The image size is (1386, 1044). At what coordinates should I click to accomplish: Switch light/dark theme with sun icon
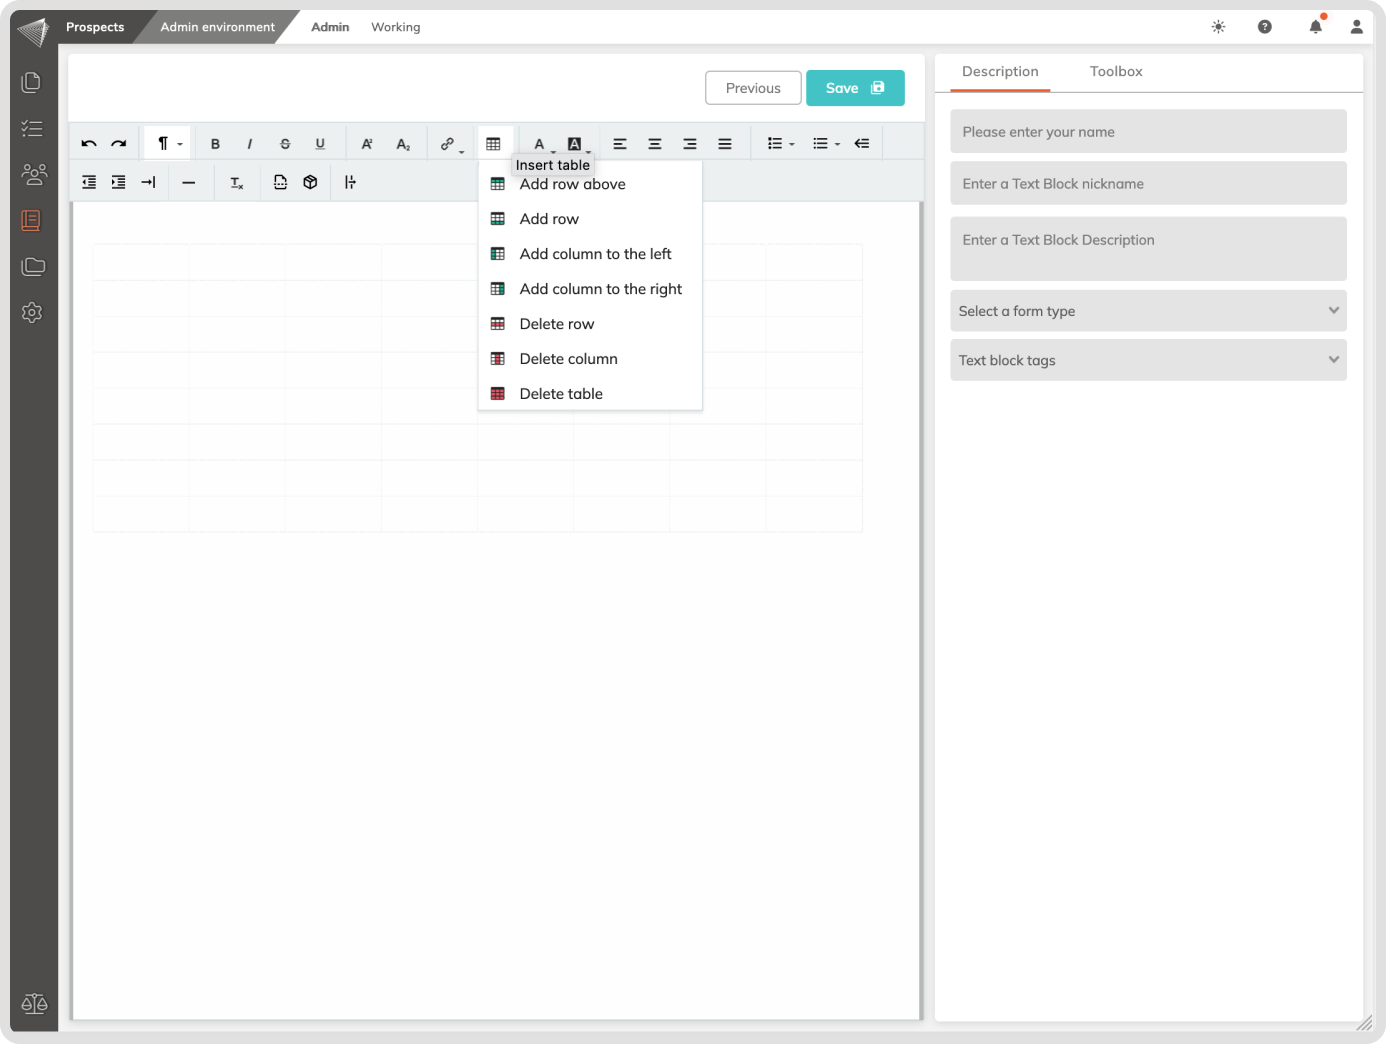[x=1218, y=27]
